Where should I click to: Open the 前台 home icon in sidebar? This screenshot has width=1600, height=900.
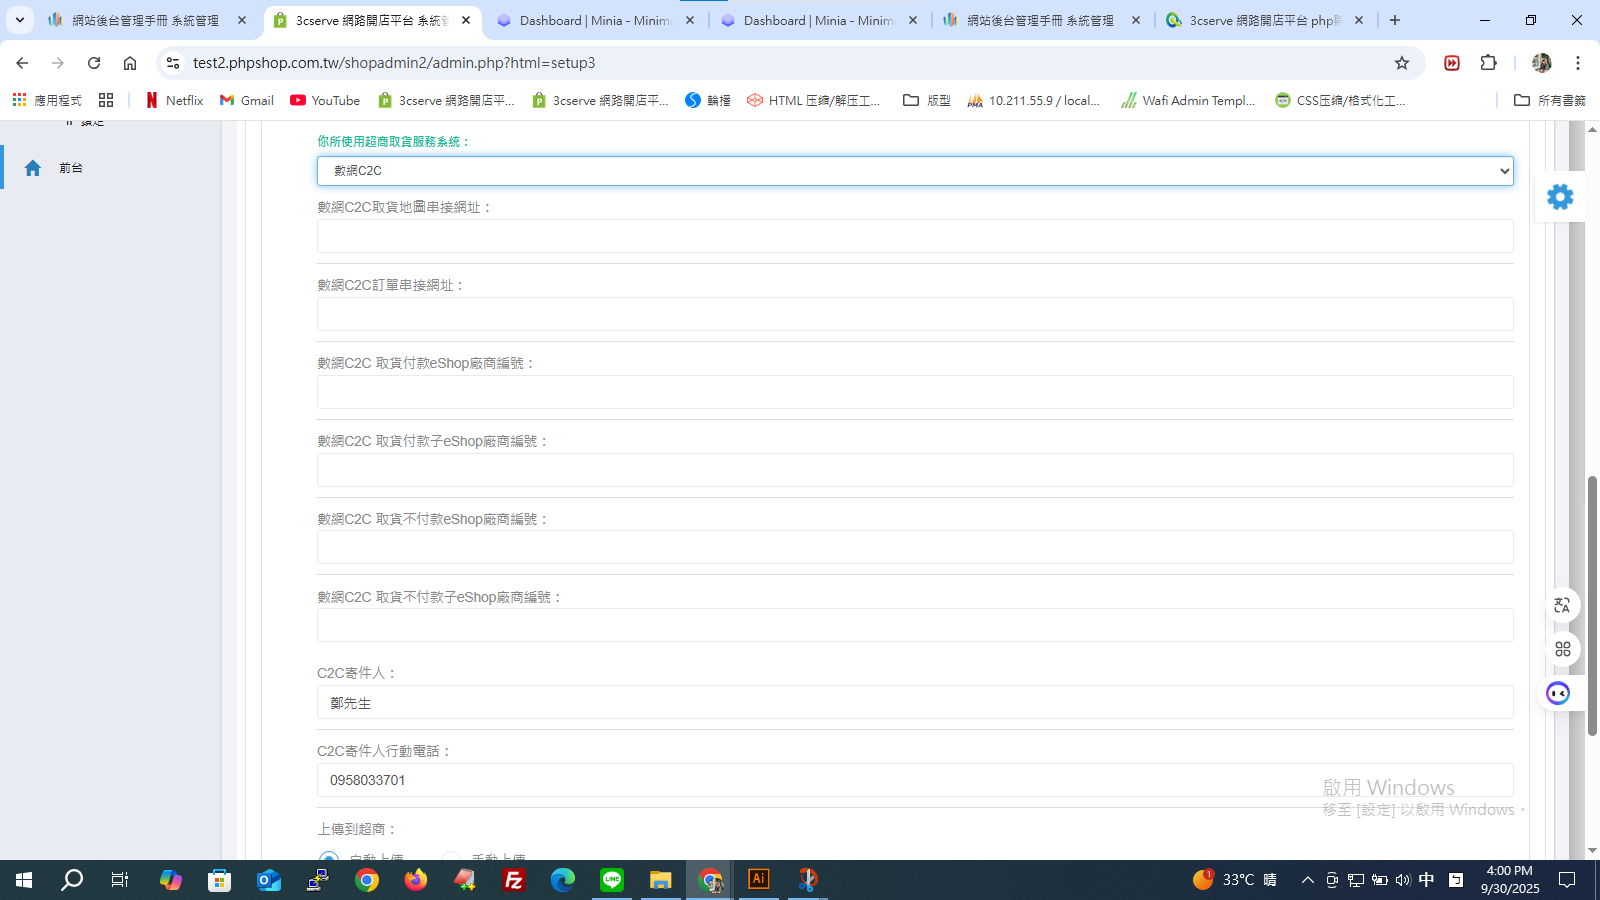pos(33,168)
